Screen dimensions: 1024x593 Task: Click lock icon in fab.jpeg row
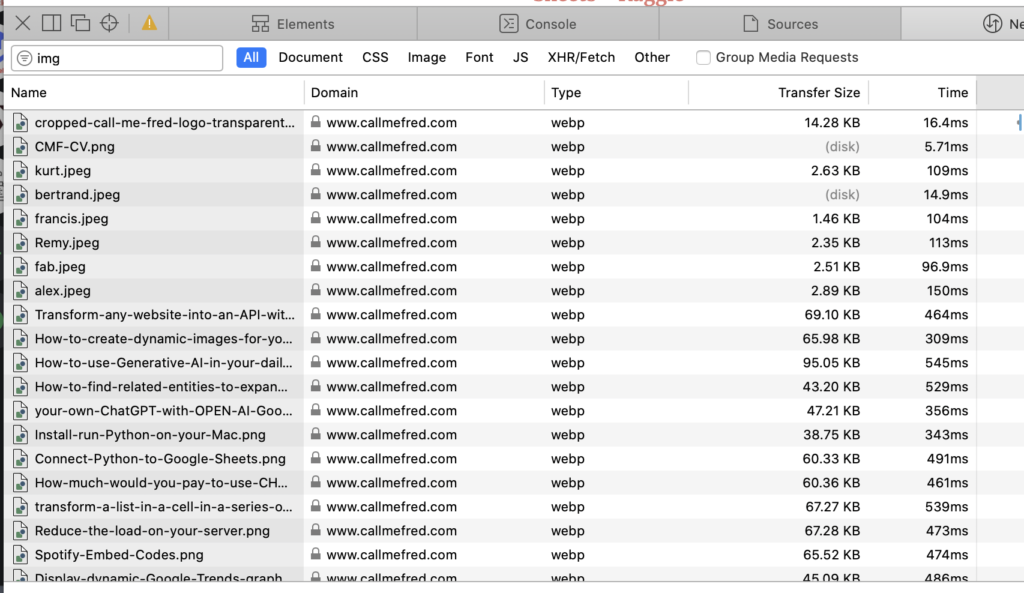tap(315, 266)
